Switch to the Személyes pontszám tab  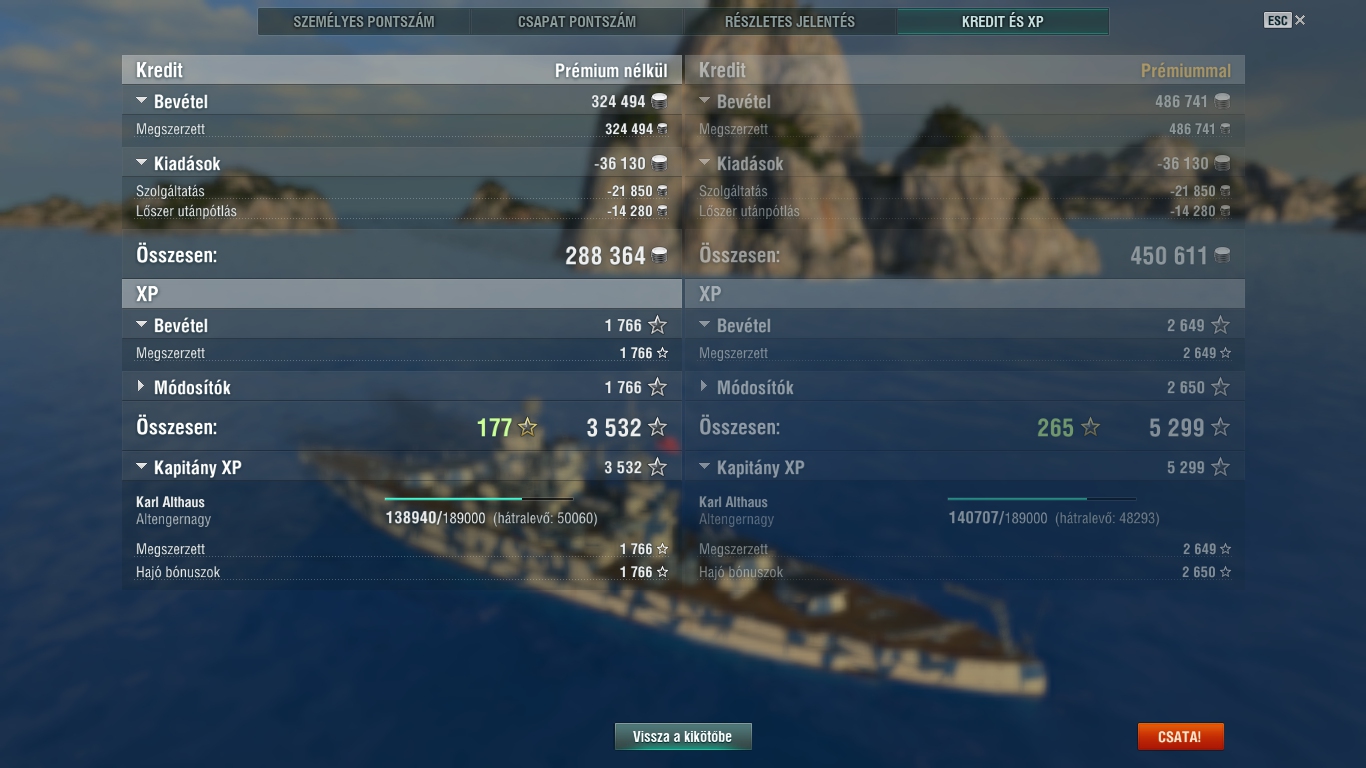point(364,21)
